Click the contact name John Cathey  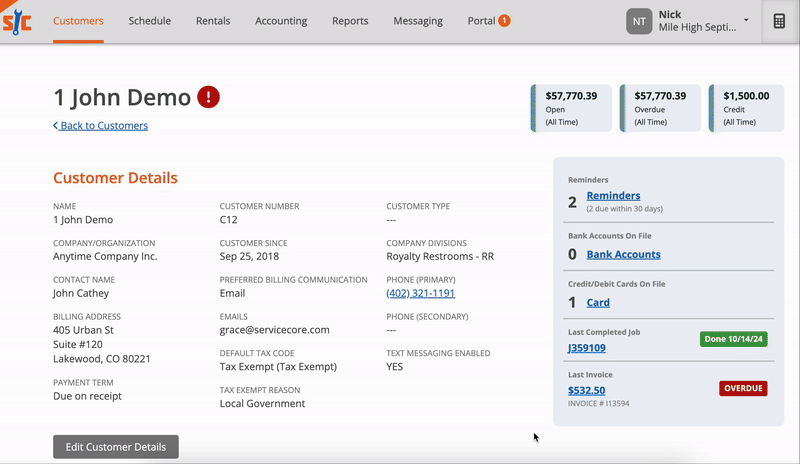click(81, 293)
